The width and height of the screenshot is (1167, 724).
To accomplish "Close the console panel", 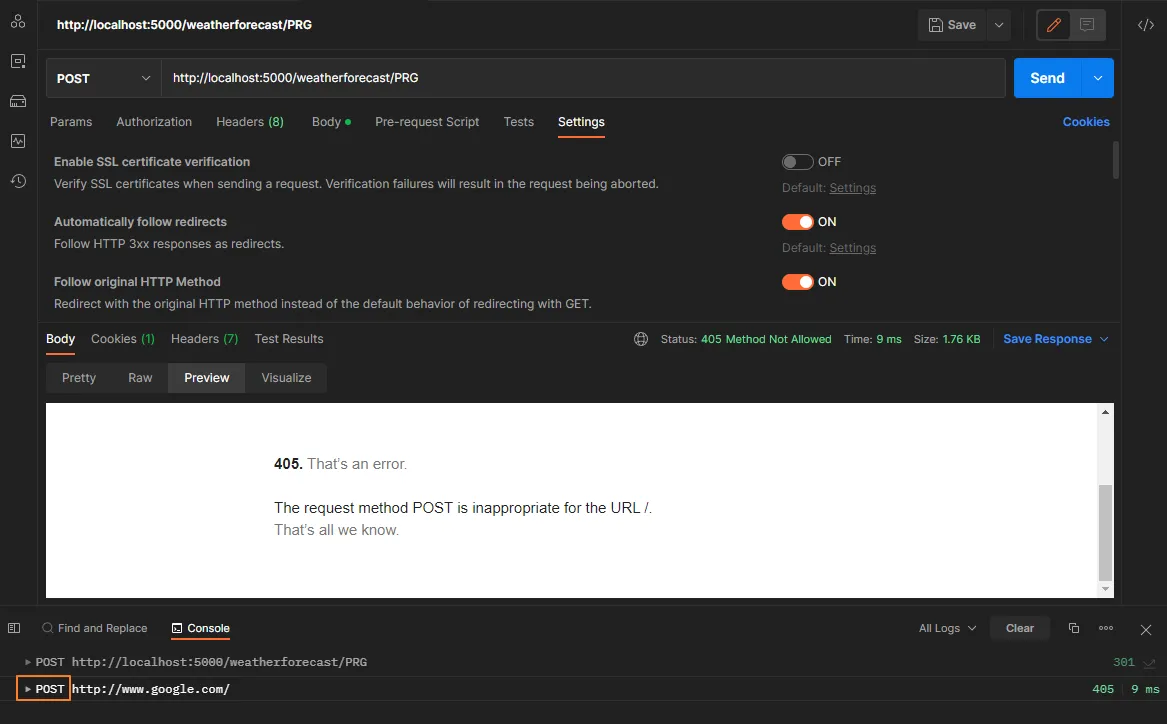I will (x=1146, y=629).
